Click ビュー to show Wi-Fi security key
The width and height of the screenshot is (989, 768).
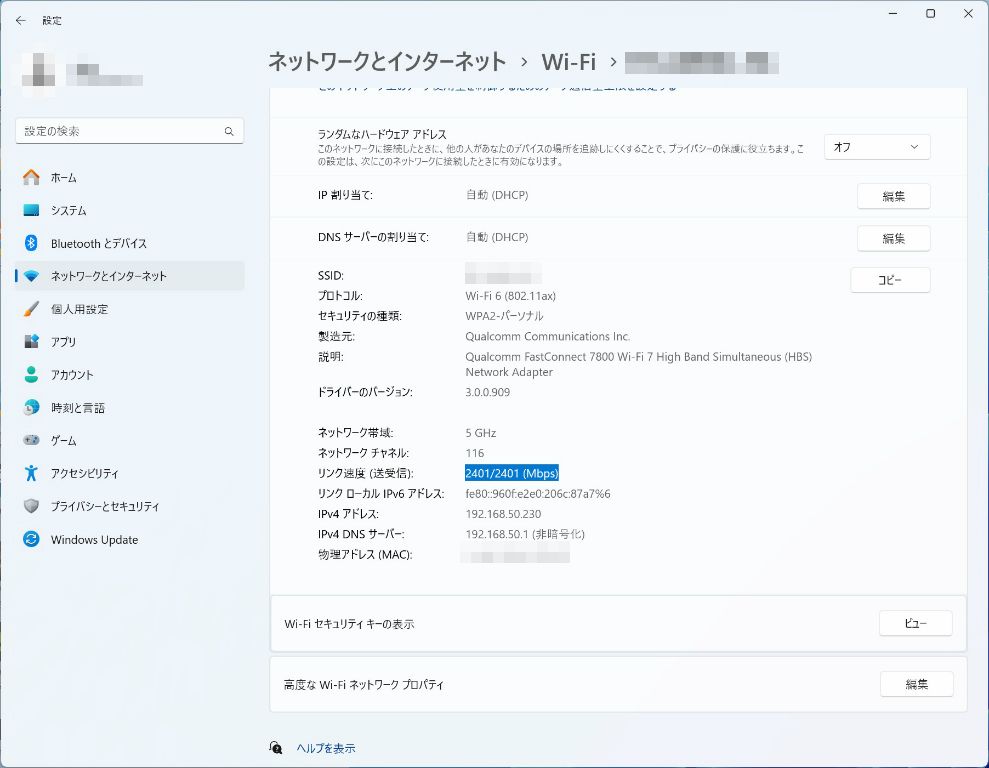coord(915,623)
